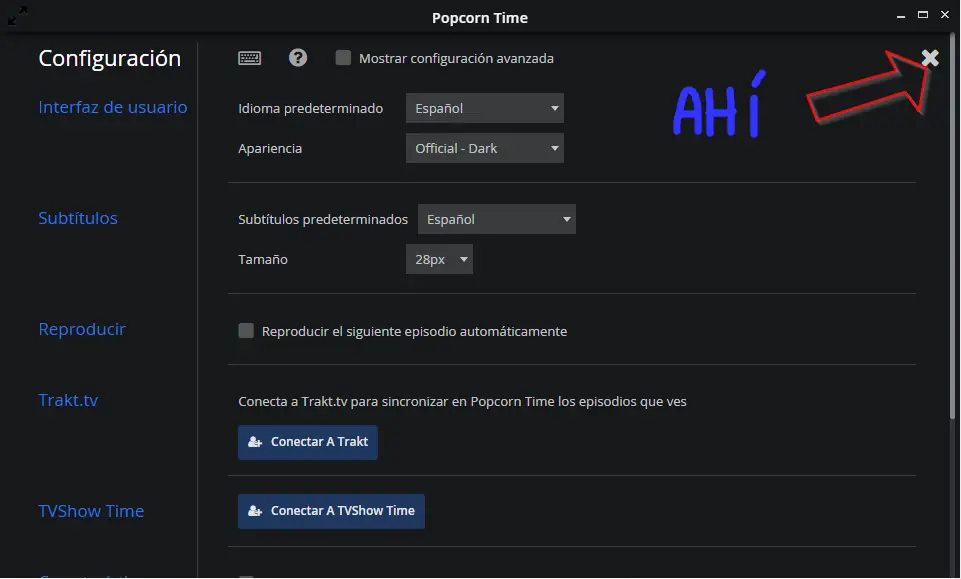Screen dimensions: 961x579
Task: Click the Tamaño label
Action: coord(263,259)
